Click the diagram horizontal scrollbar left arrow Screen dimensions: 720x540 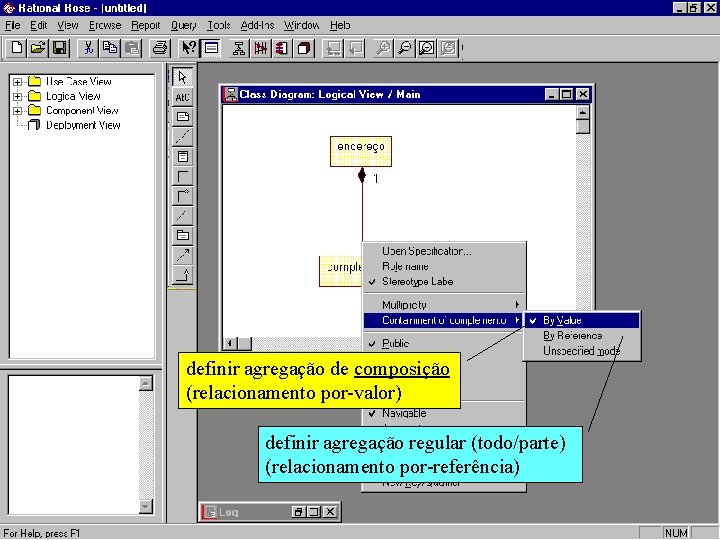point(231,343)
